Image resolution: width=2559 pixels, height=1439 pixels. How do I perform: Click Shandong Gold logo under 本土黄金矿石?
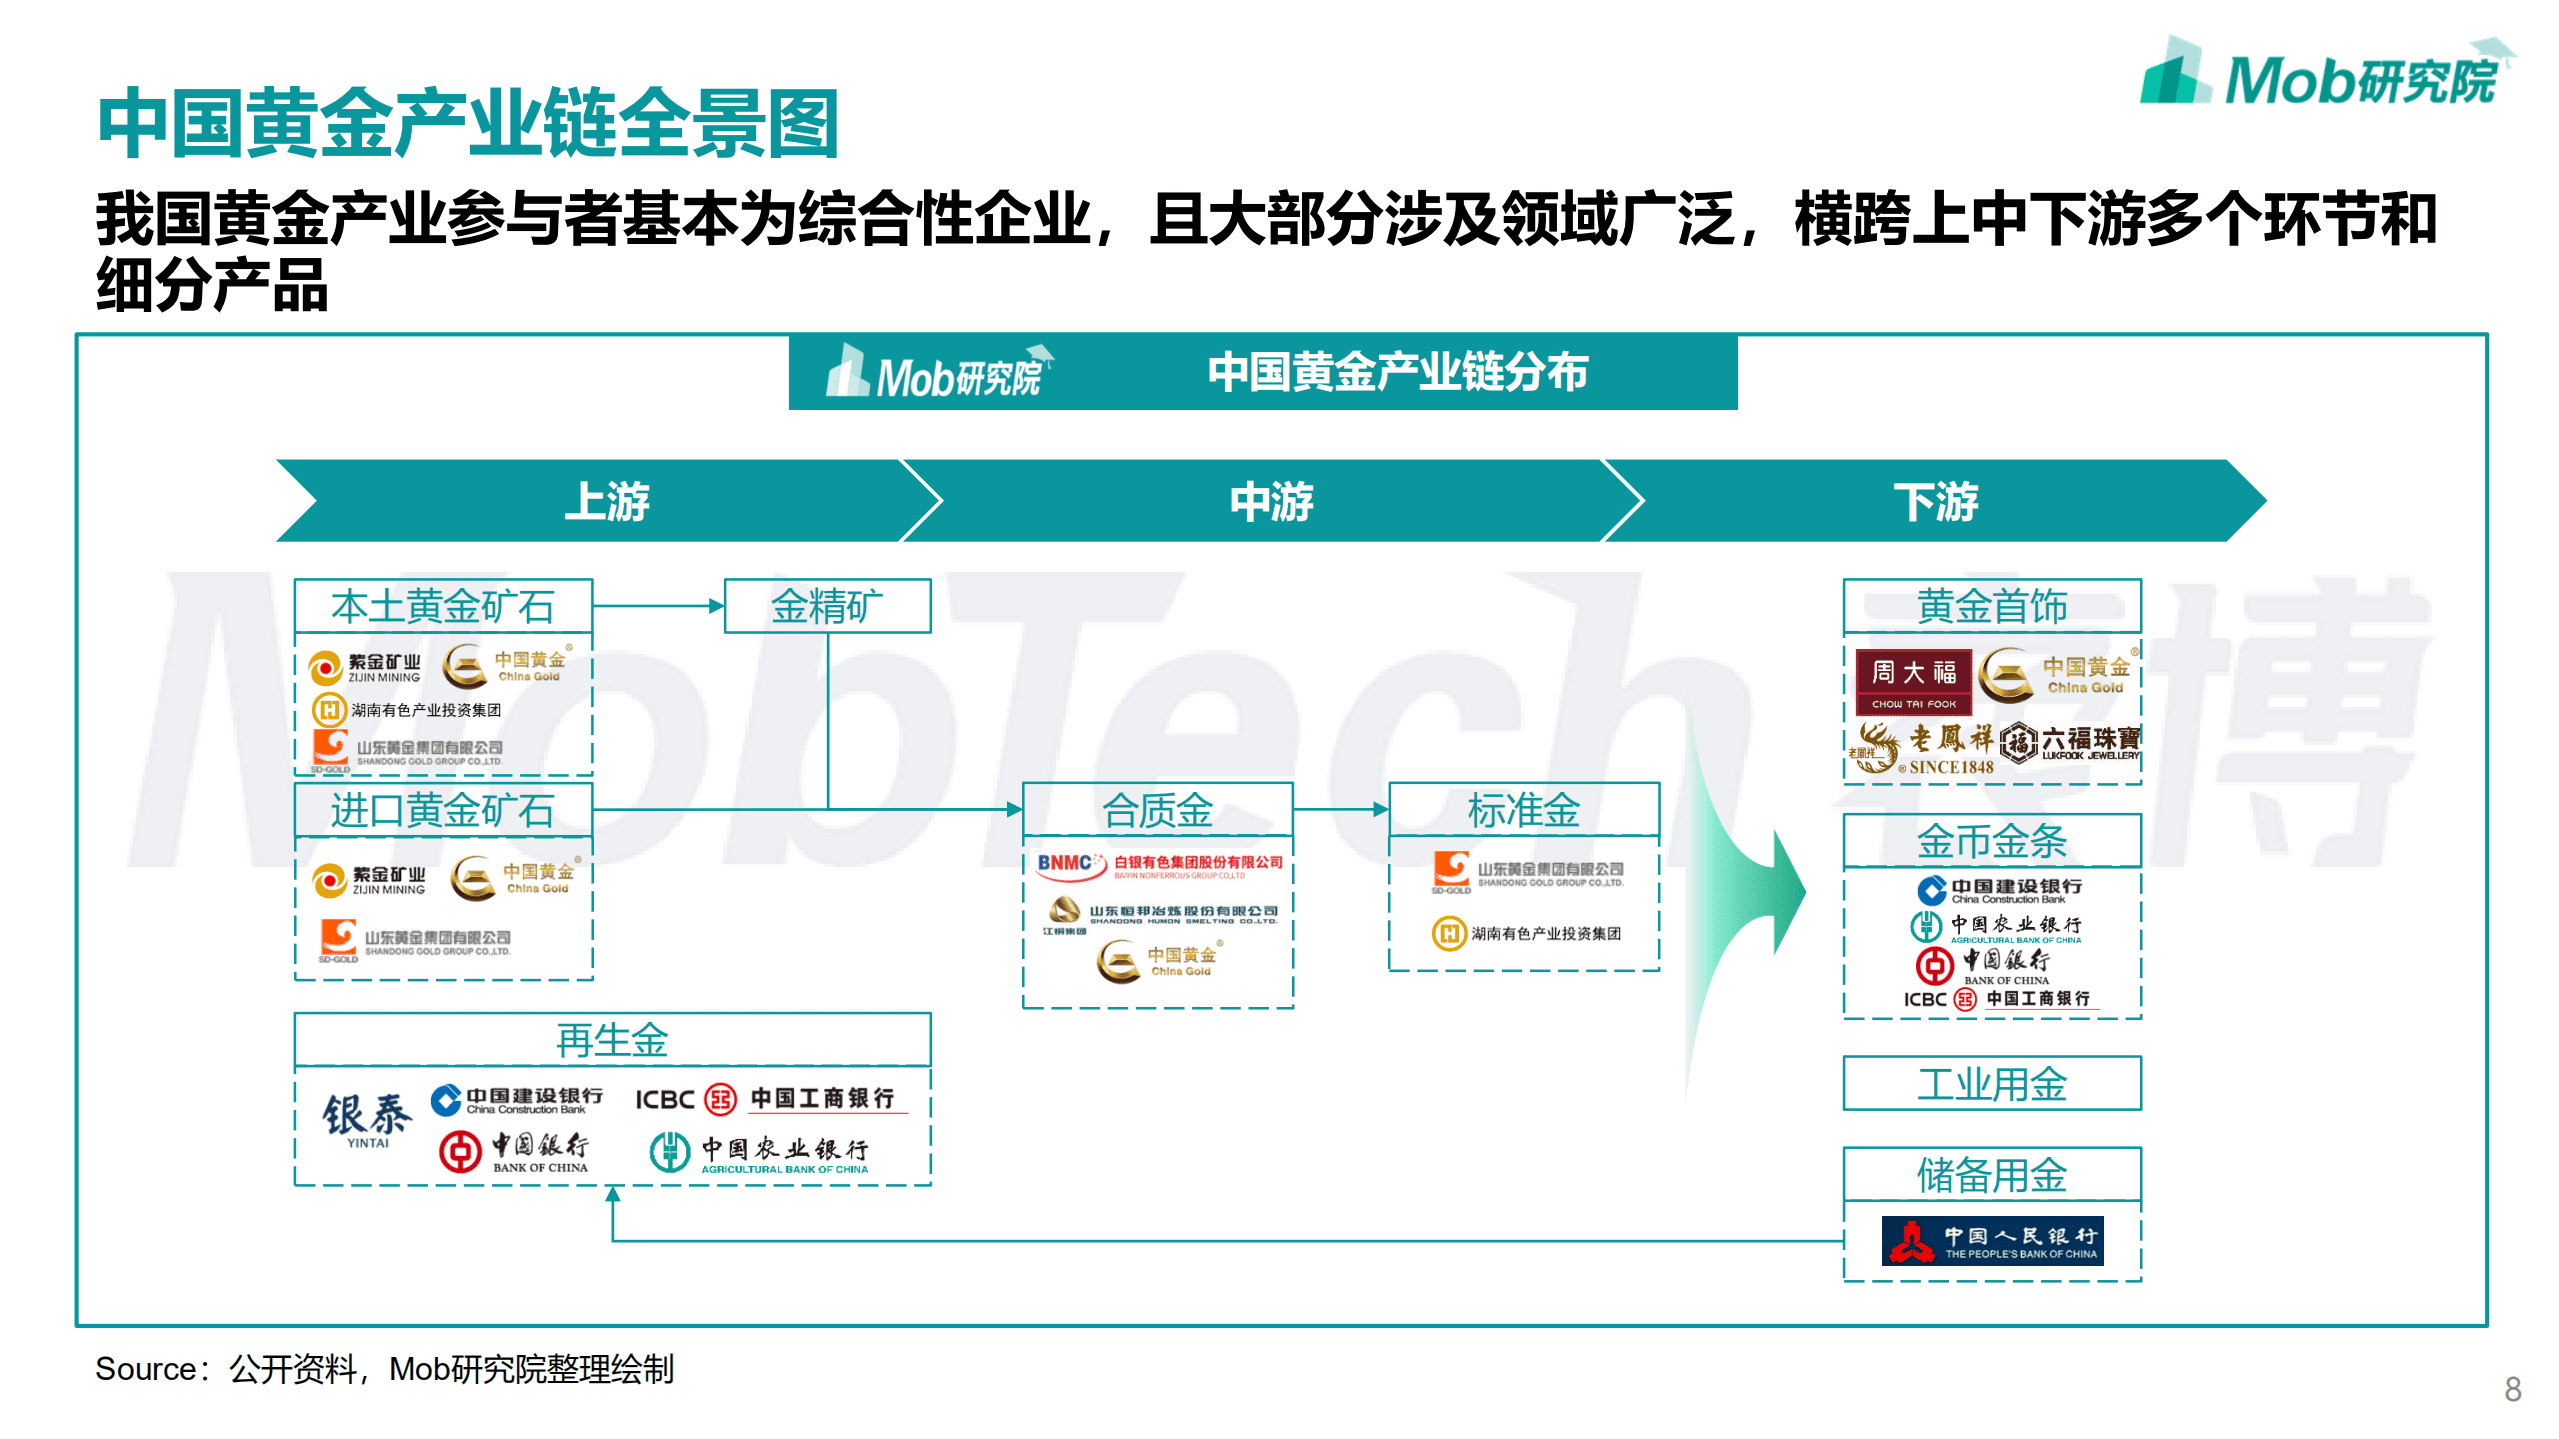click(407, 753)
